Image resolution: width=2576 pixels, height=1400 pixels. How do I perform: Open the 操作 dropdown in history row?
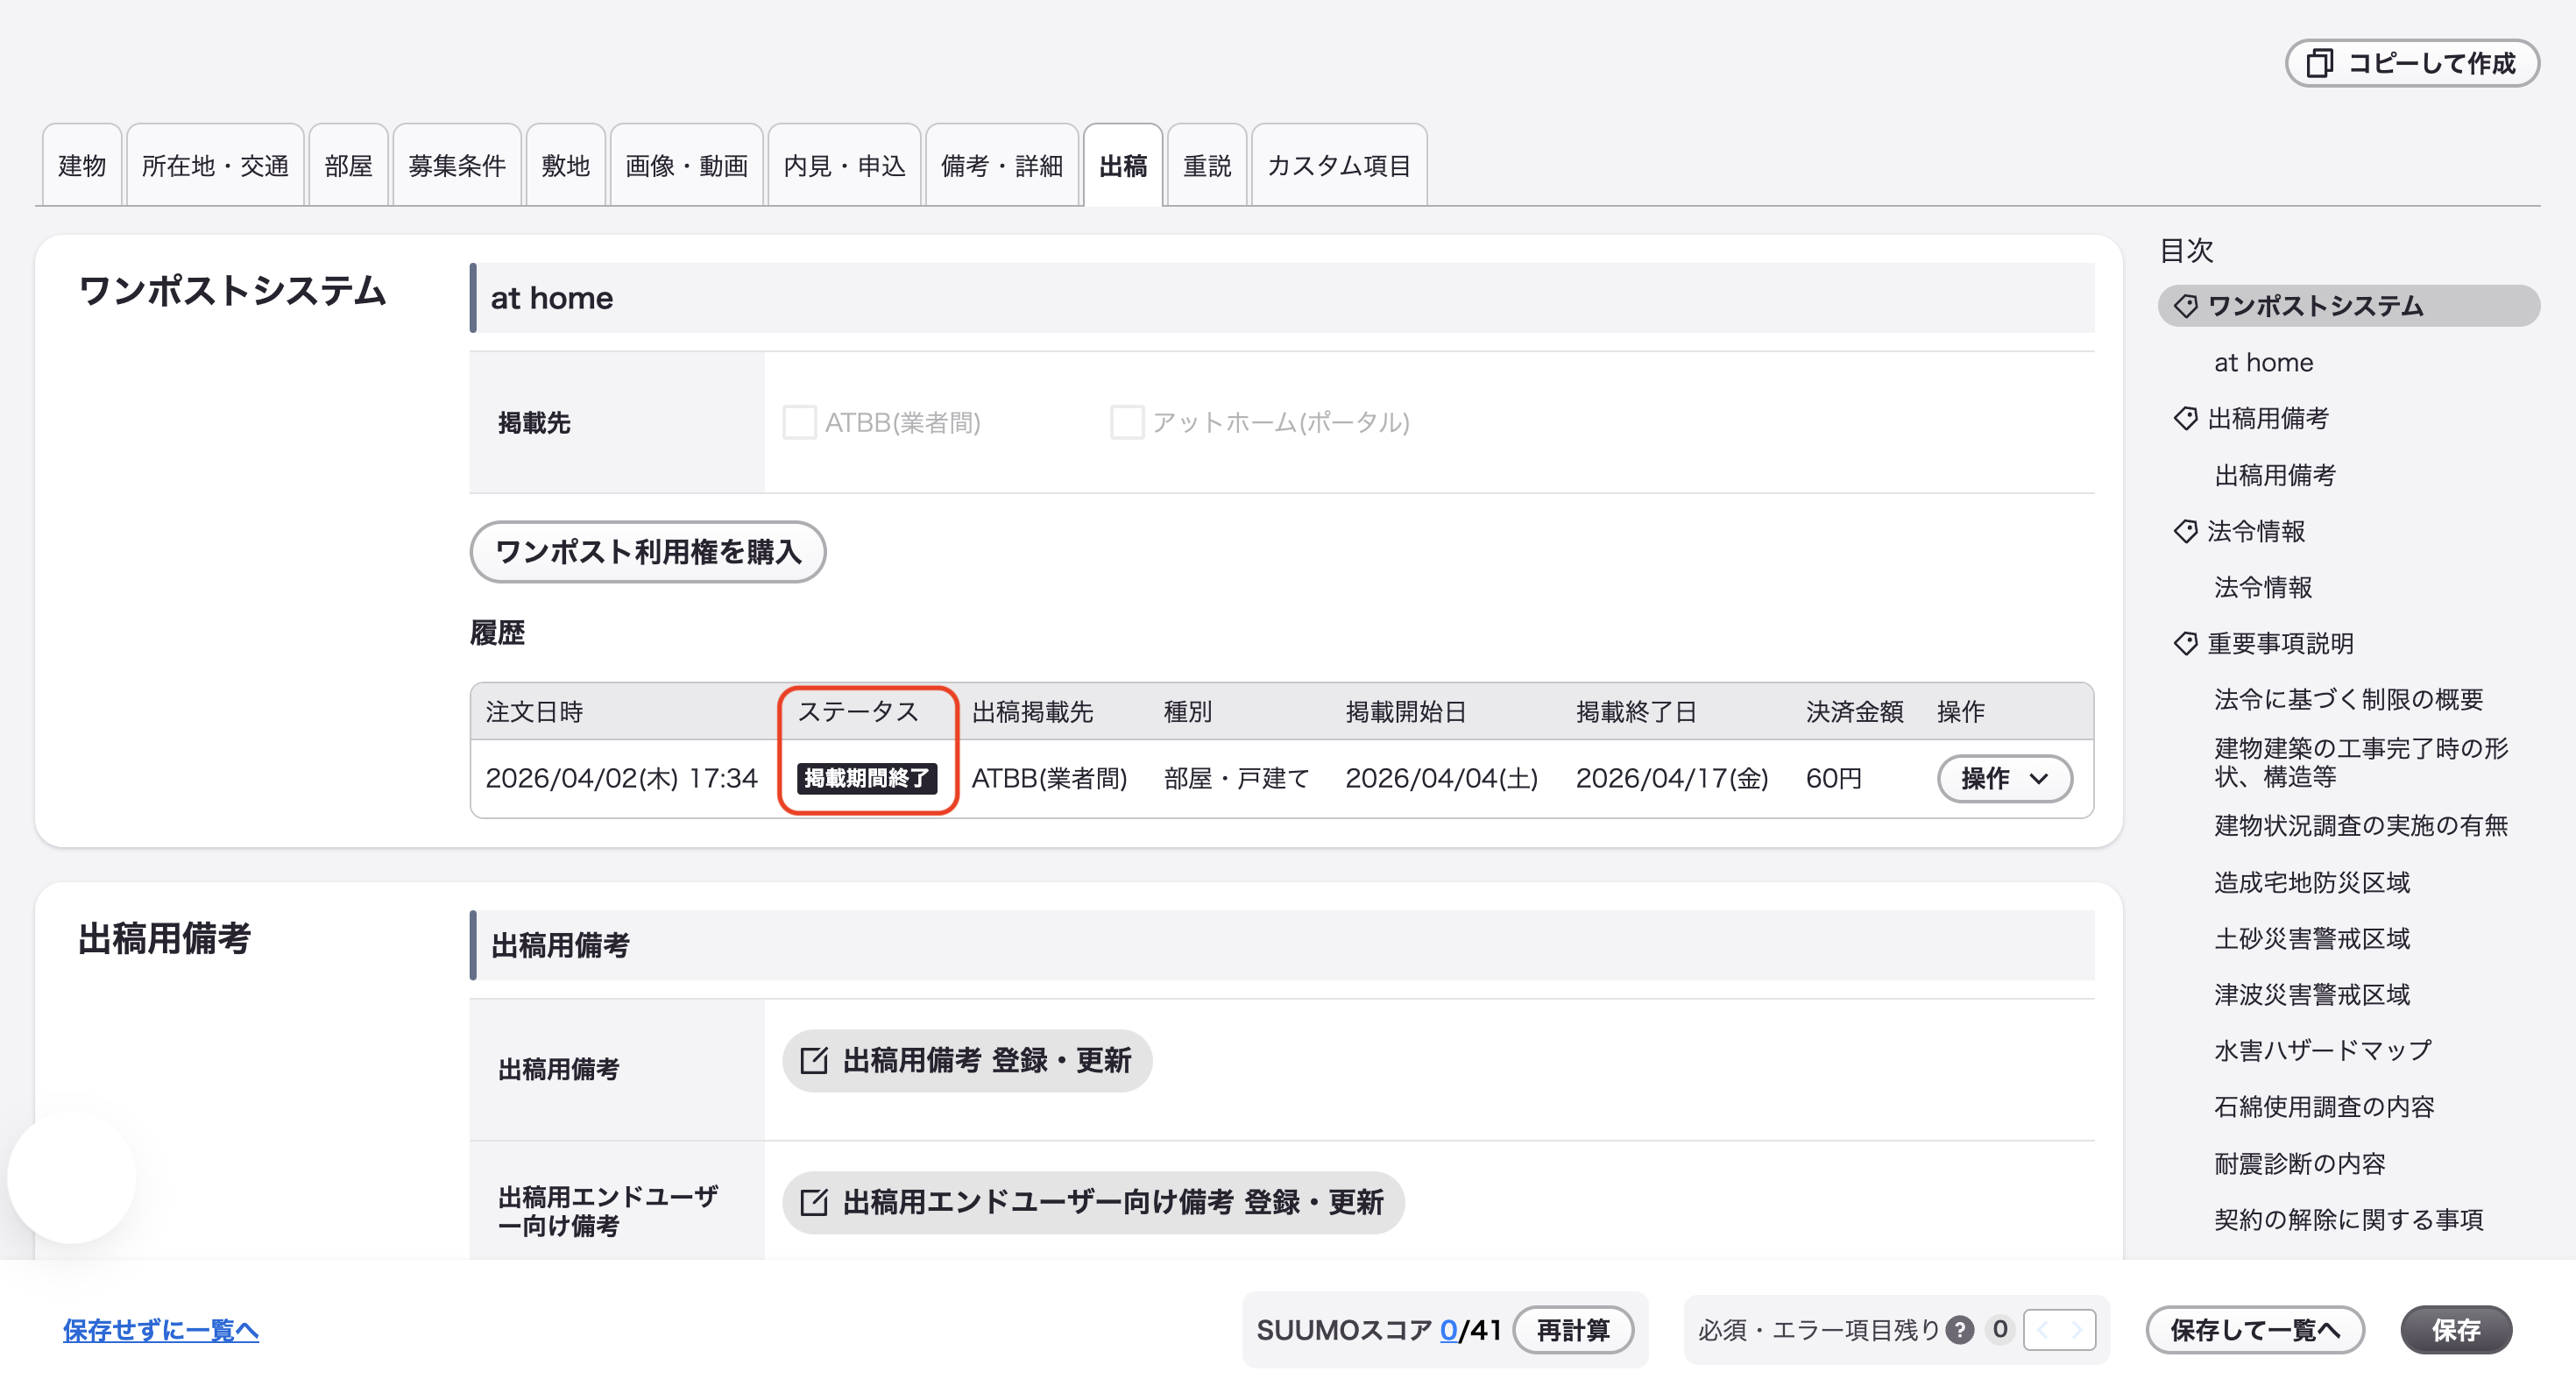click(2004, 778)
